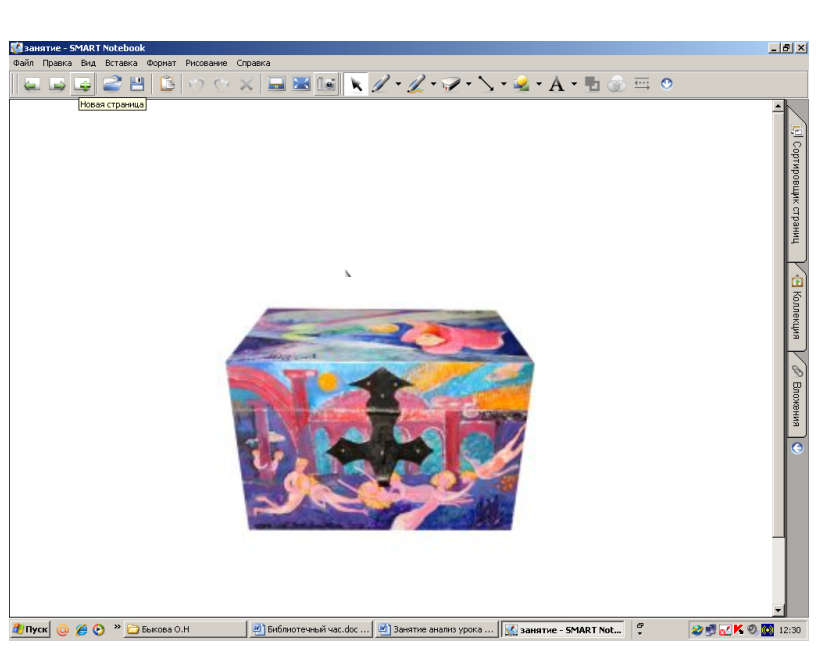
Task: Undo the last action
Action: pos(197,84)
